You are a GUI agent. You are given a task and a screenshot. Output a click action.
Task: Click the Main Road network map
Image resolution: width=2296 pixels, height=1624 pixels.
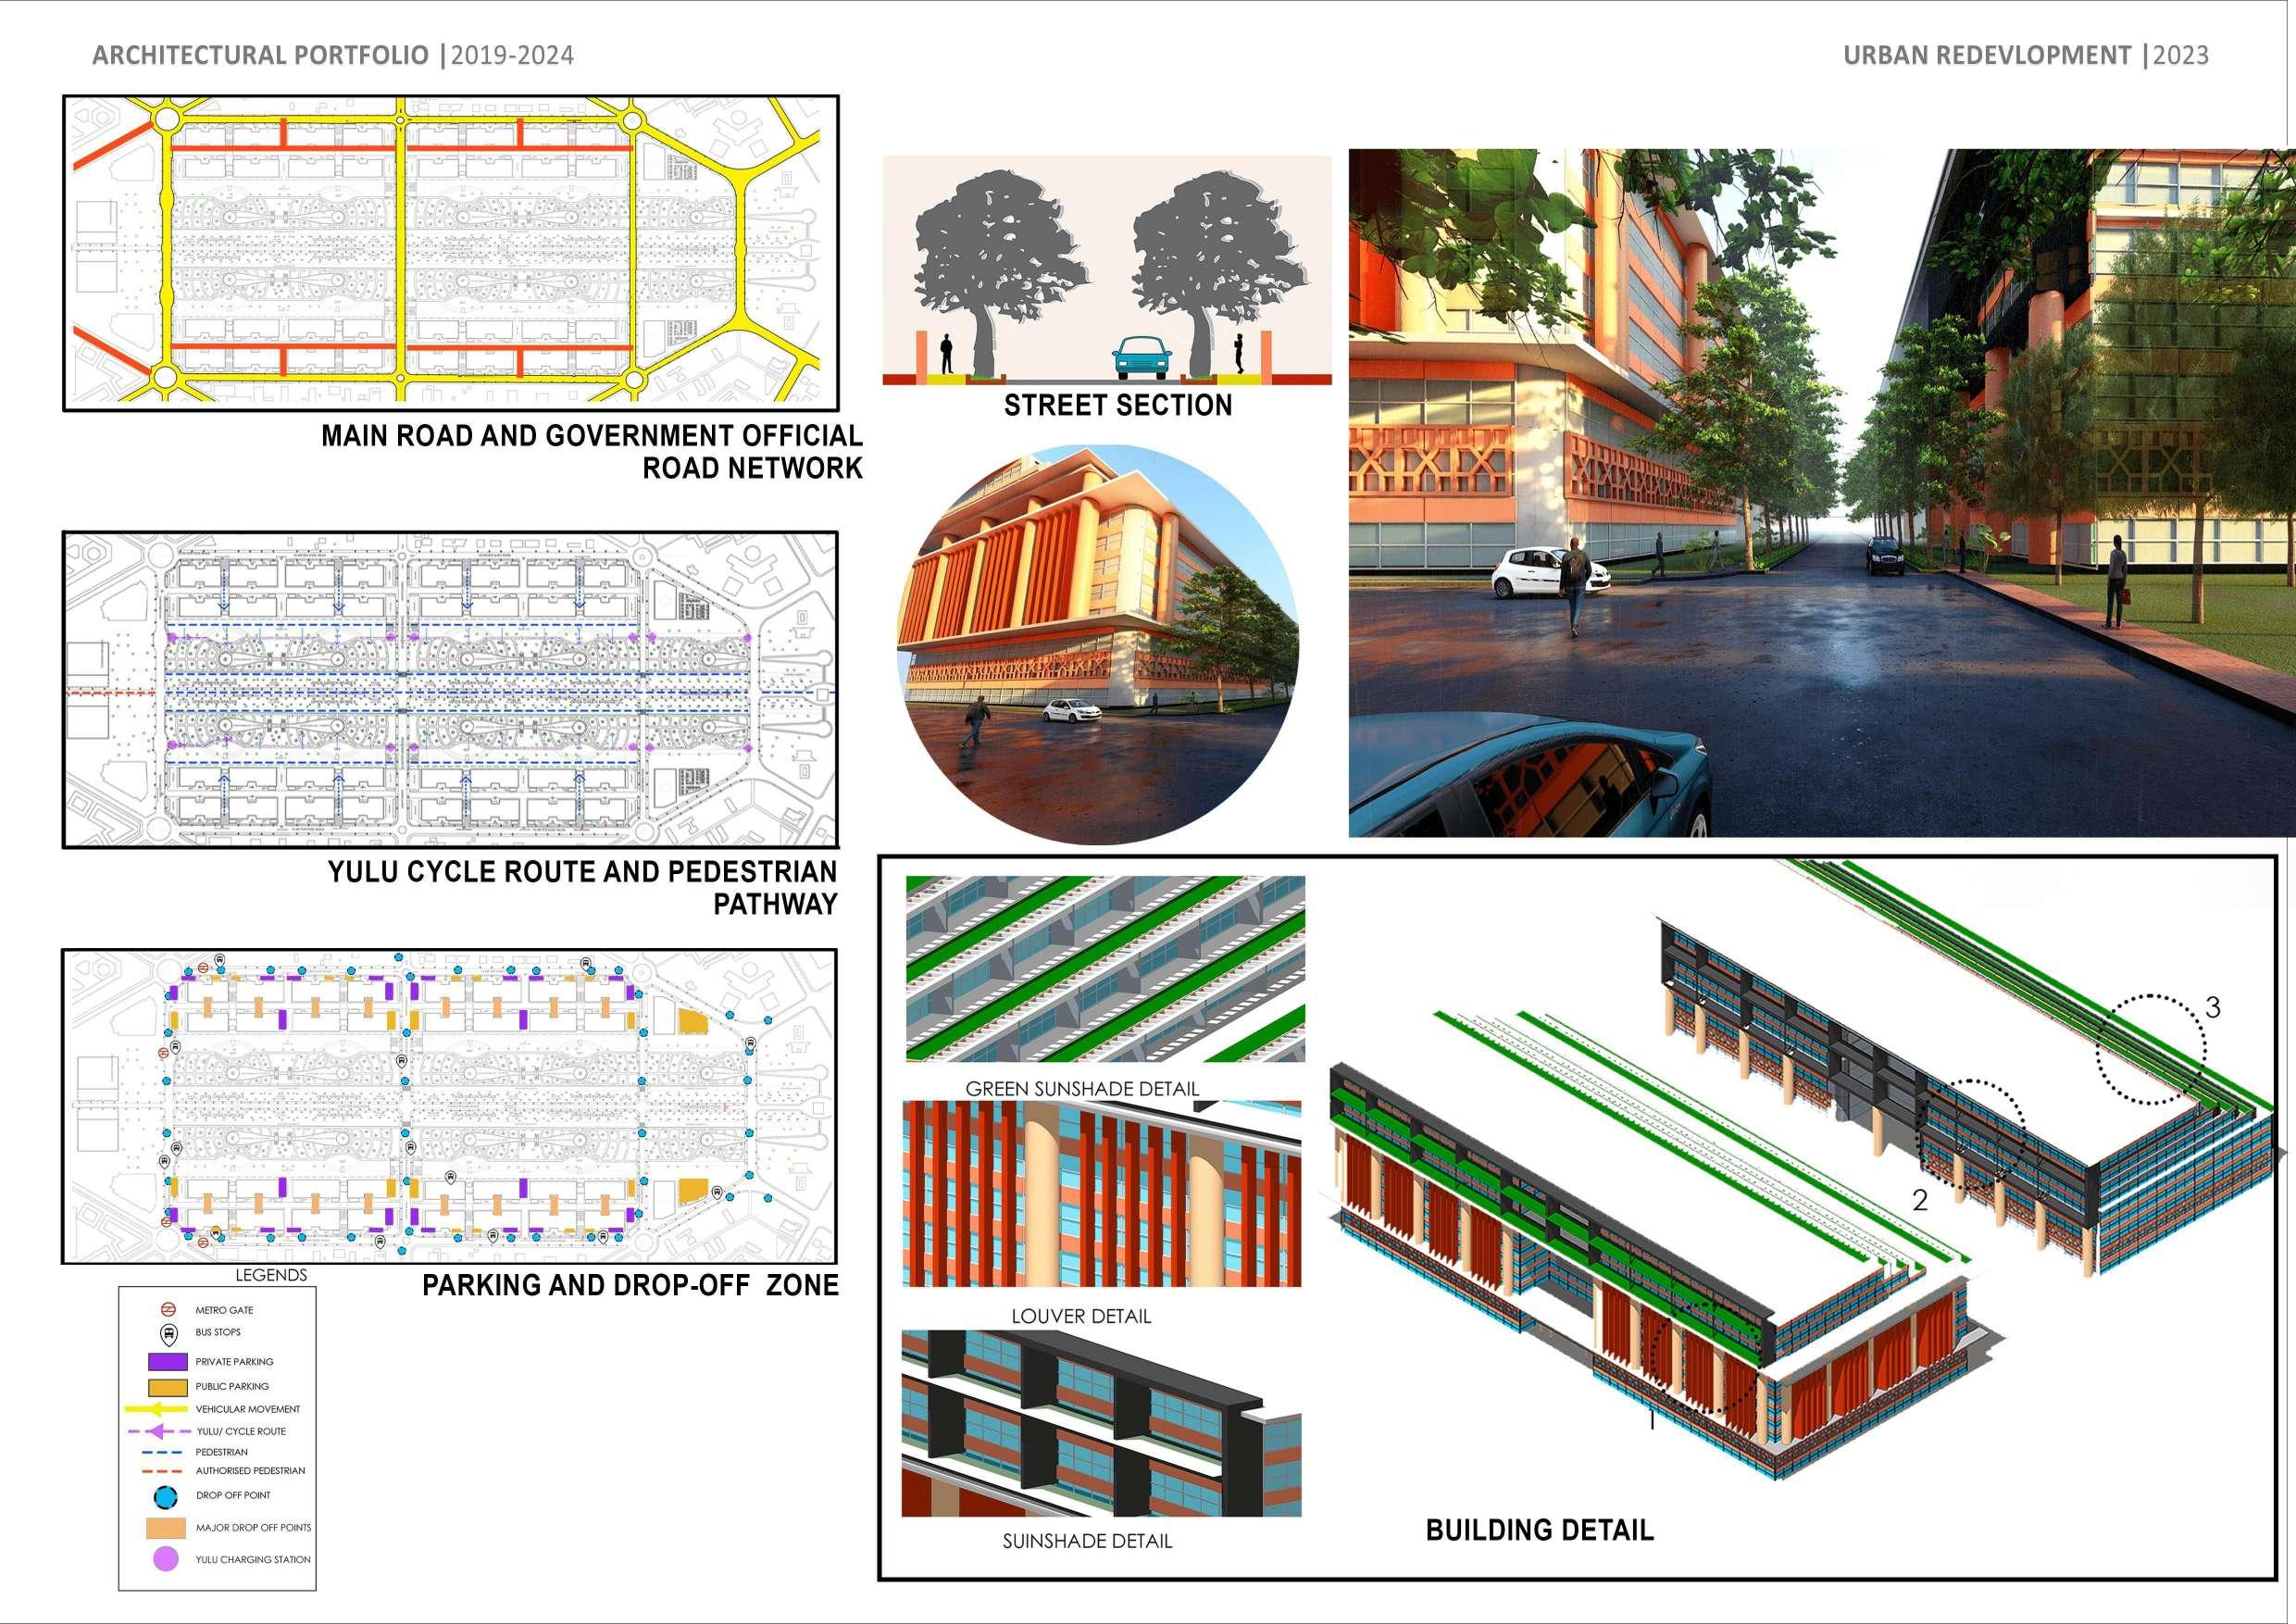[450, 253]
